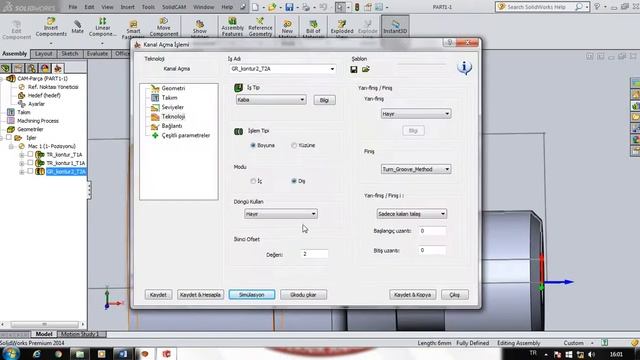Expand the TR_kontur1_T1A tree node

click(22, 163)
